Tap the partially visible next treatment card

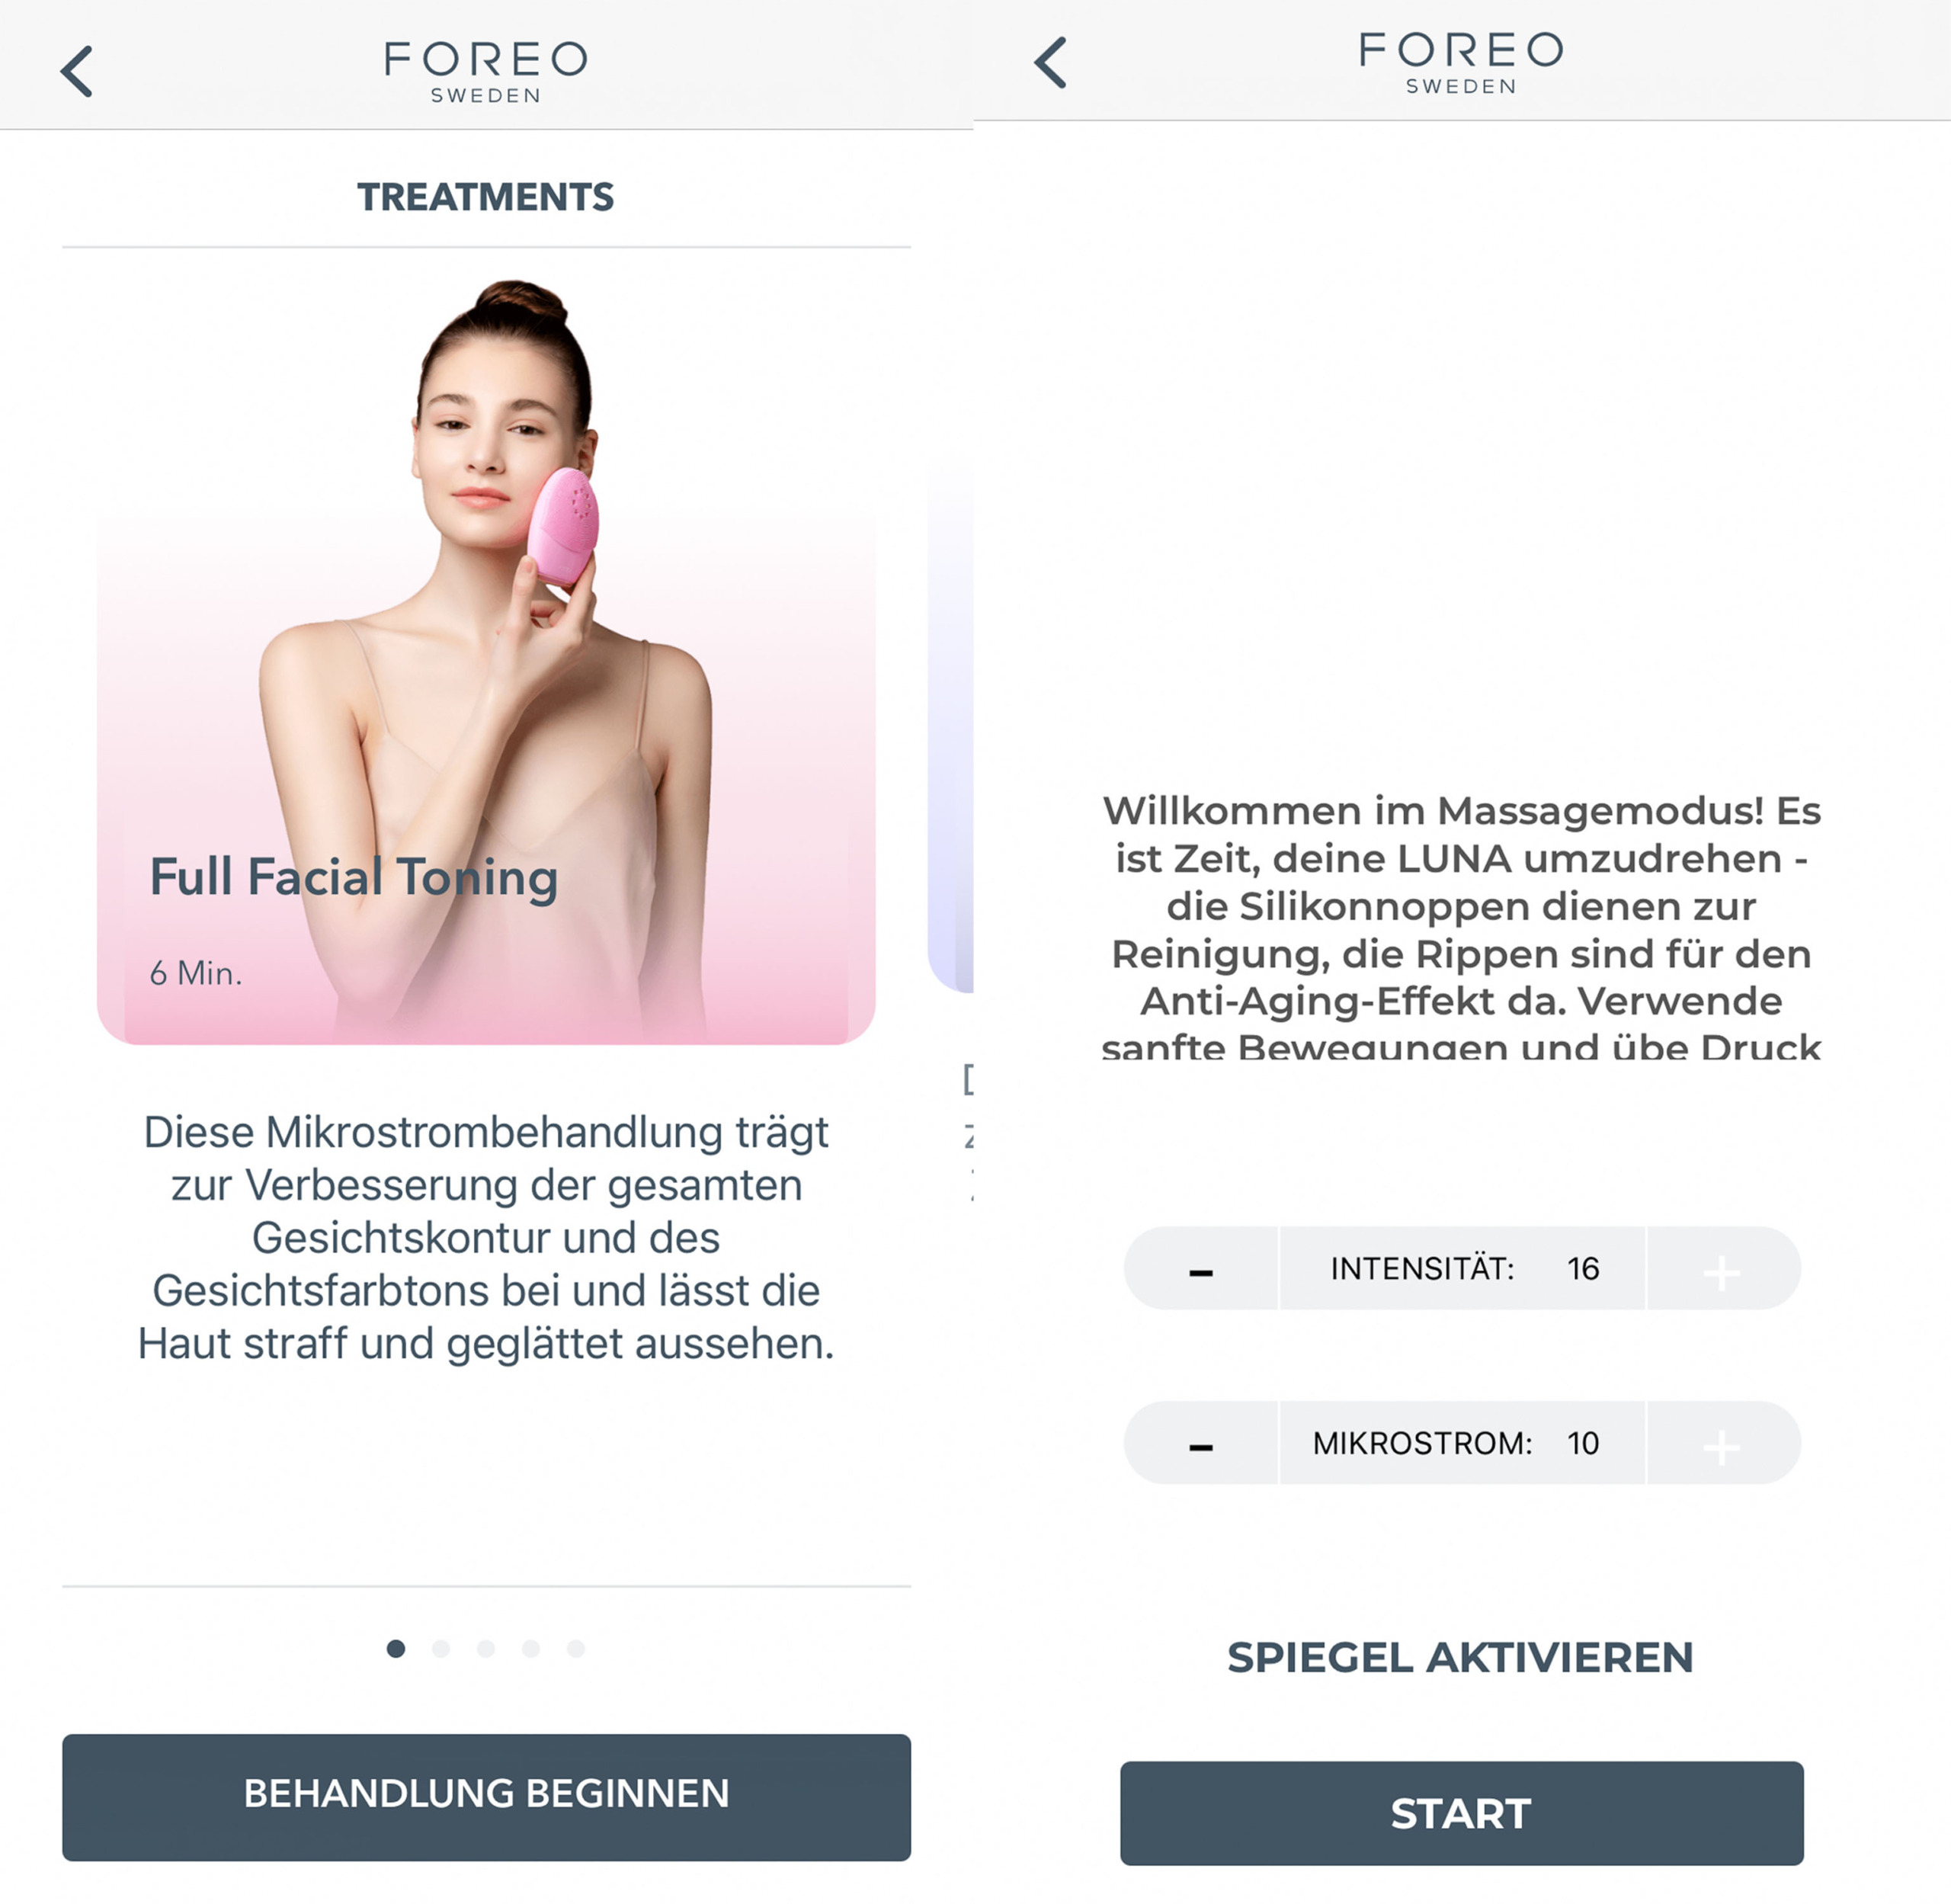[951, 730]
